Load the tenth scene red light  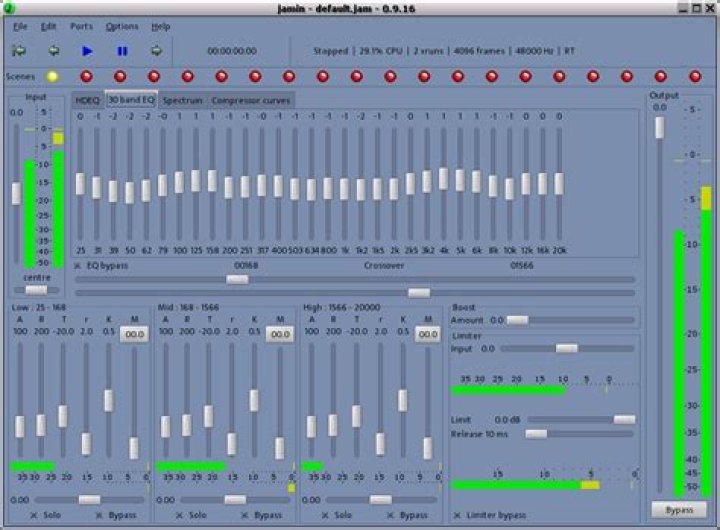point(356,77)
